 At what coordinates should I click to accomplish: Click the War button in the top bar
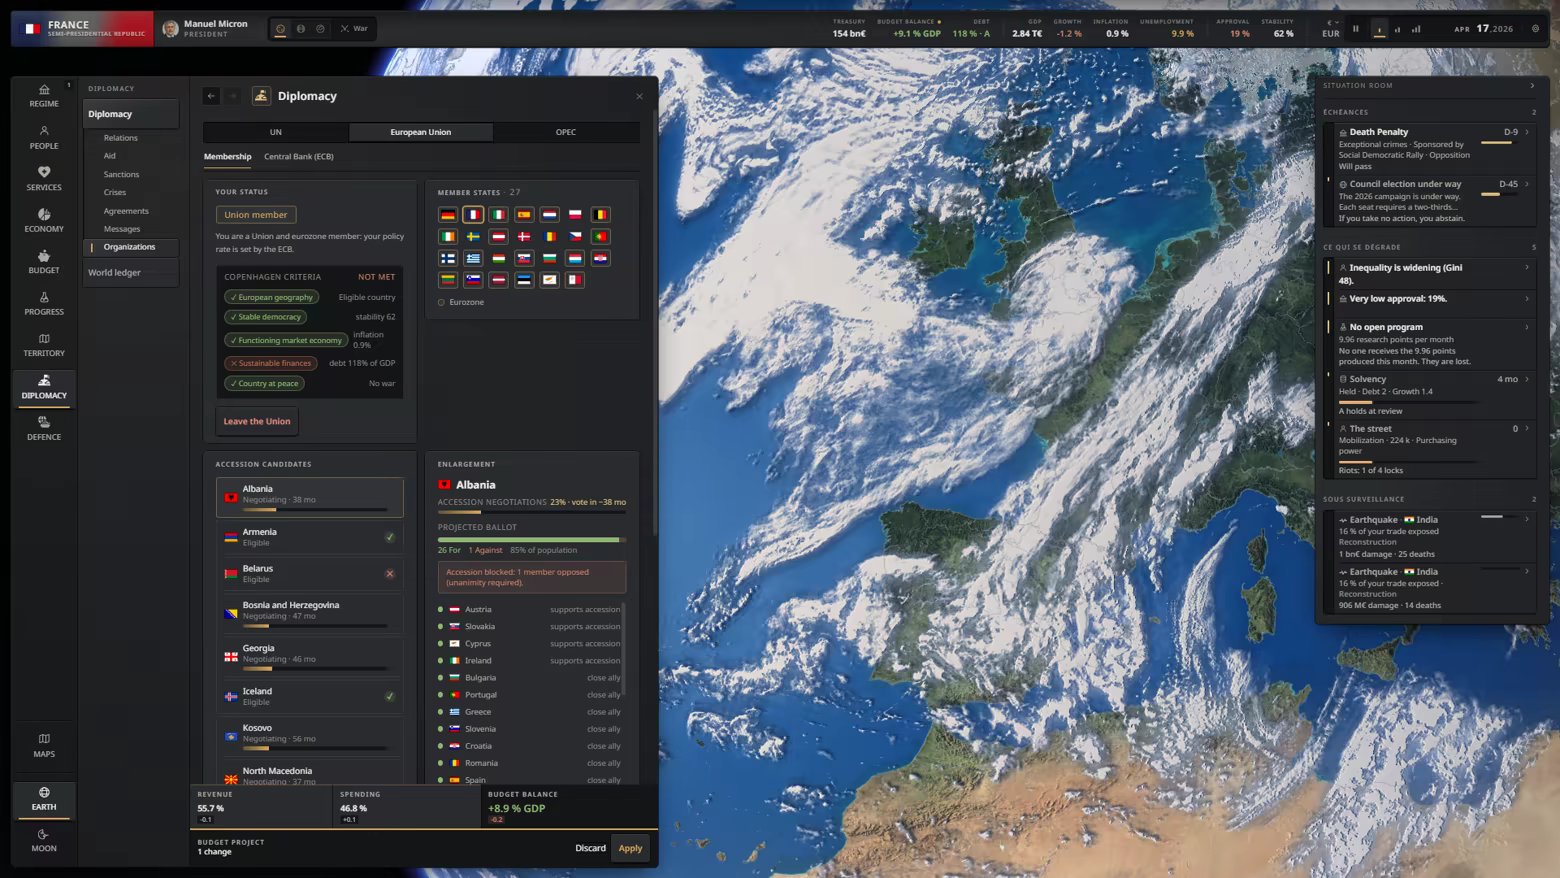click(x=354, y=29)
